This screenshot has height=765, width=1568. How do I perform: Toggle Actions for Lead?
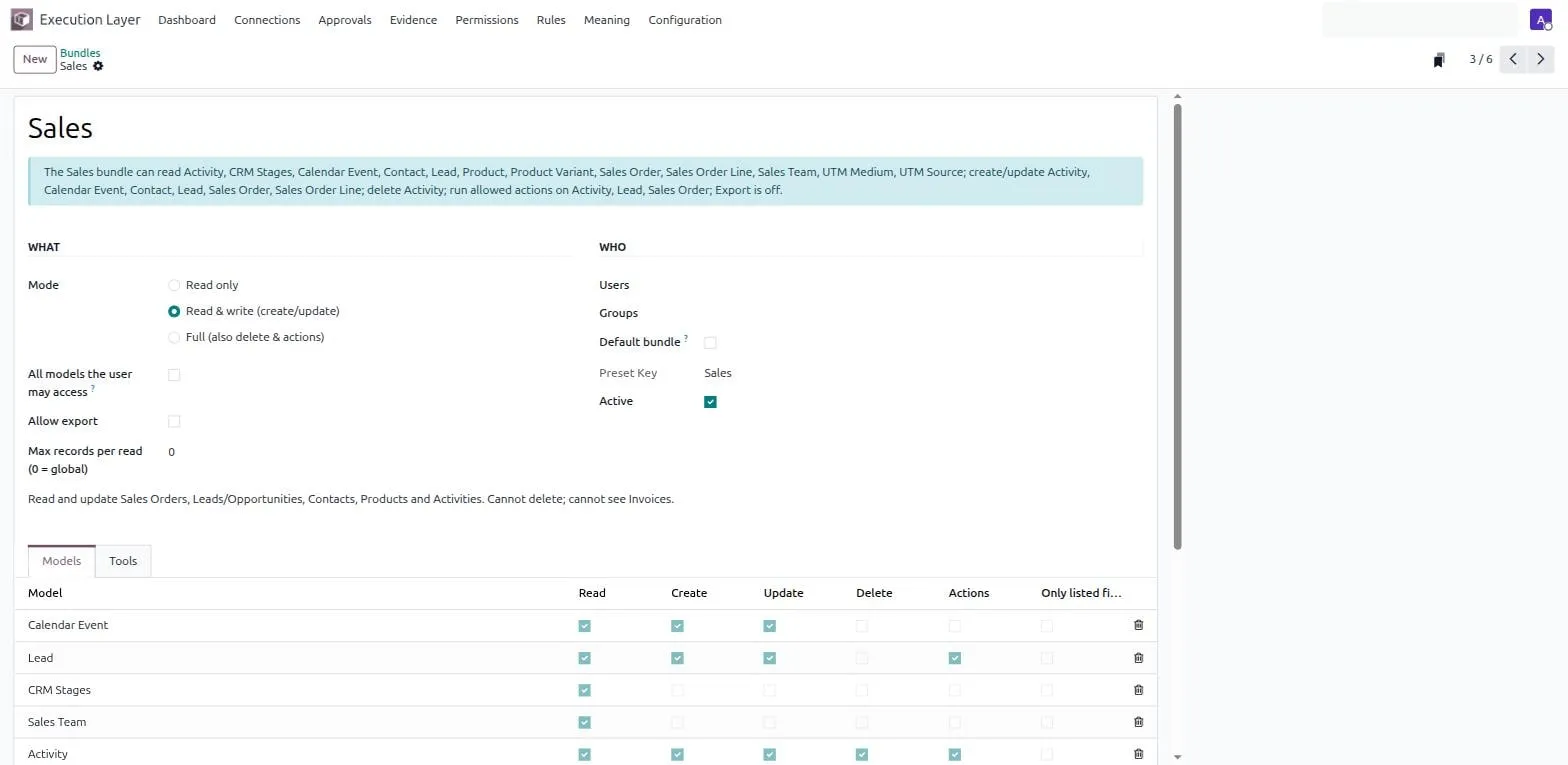pos(955,658)
